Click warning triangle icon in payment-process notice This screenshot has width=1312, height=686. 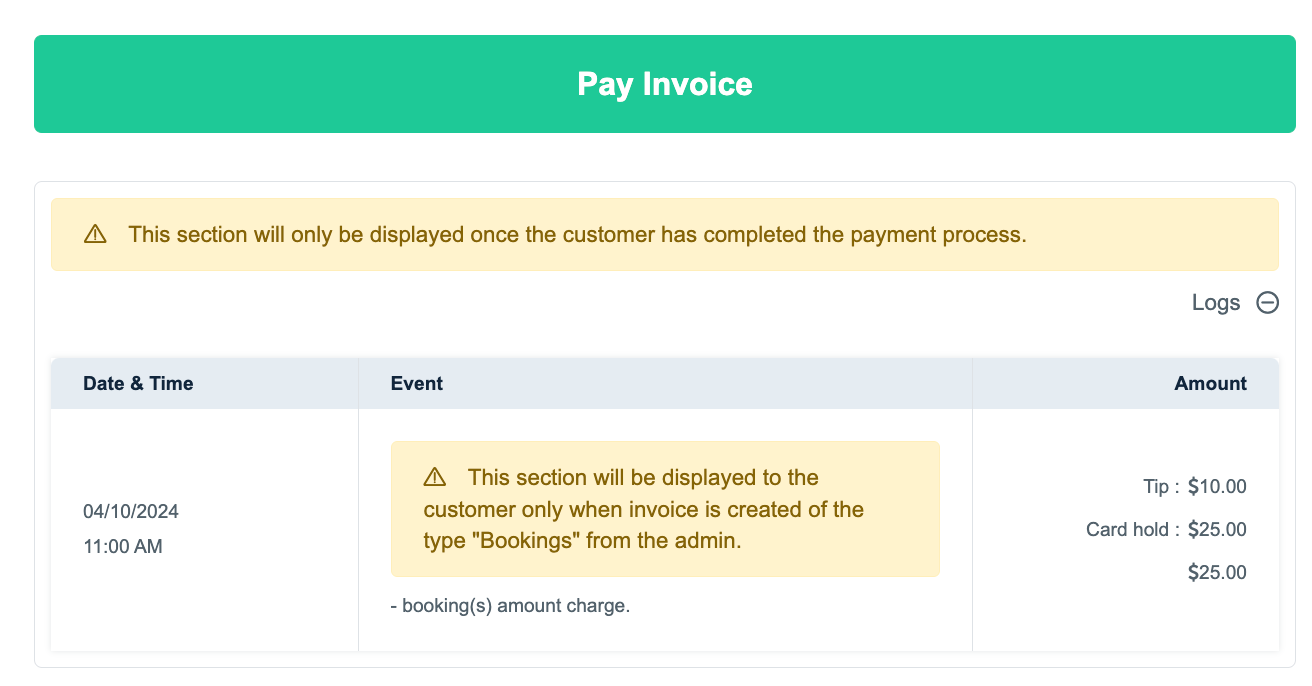tap(95, 235)
